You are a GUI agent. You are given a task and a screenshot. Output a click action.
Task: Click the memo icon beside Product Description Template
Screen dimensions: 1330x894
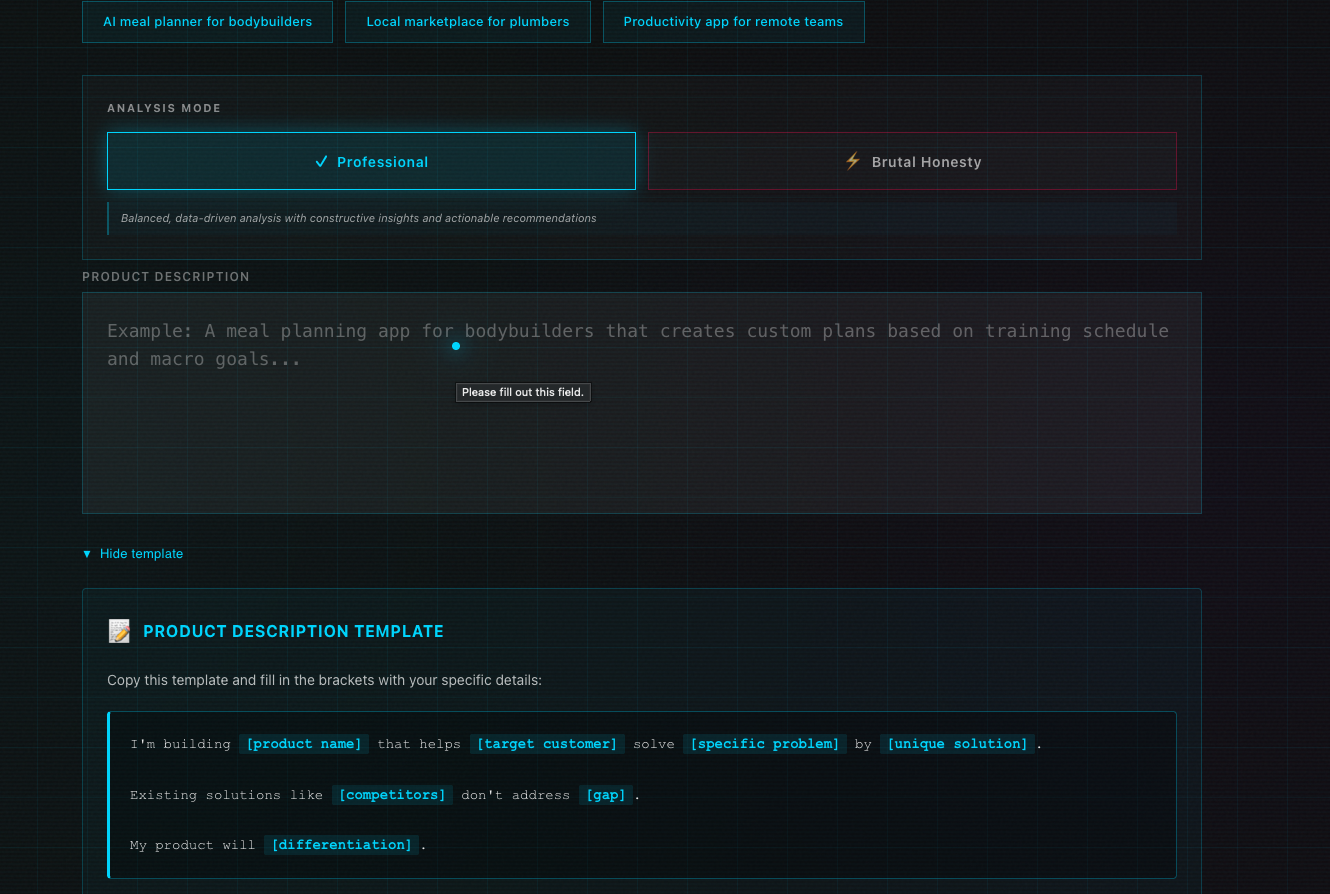pos(119,631)
